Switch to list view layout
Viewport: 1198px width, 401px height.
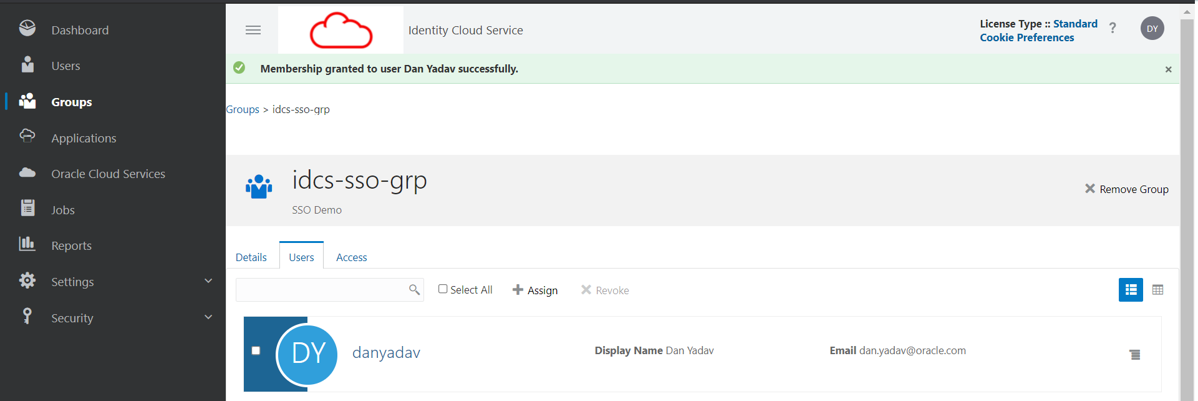click(1131, 289)
